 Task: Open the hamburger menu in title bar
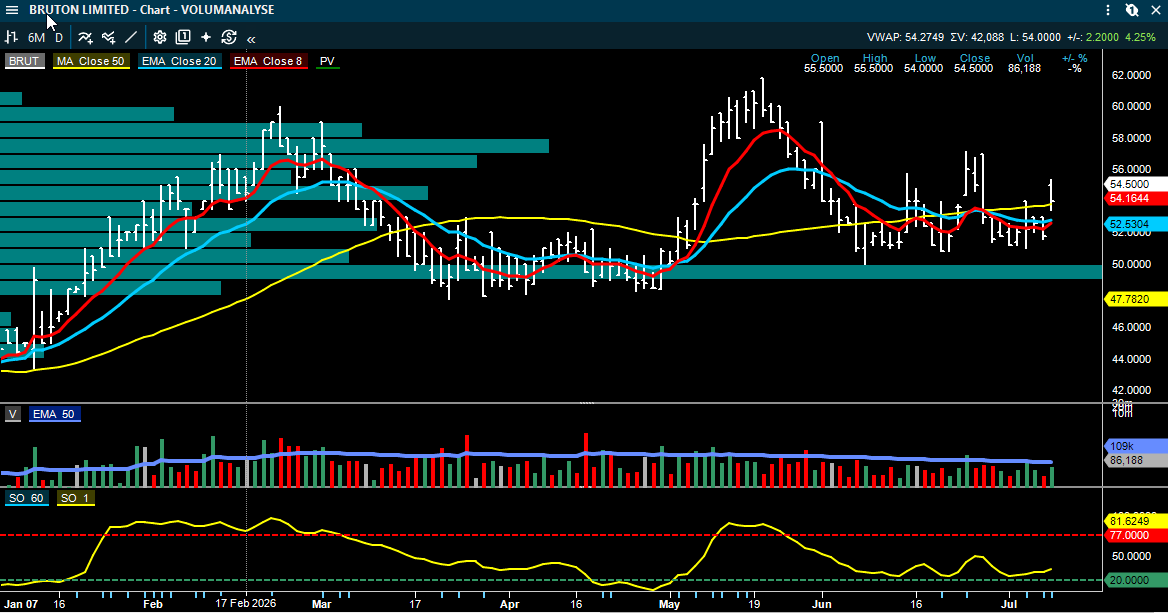tap(12, 10)
